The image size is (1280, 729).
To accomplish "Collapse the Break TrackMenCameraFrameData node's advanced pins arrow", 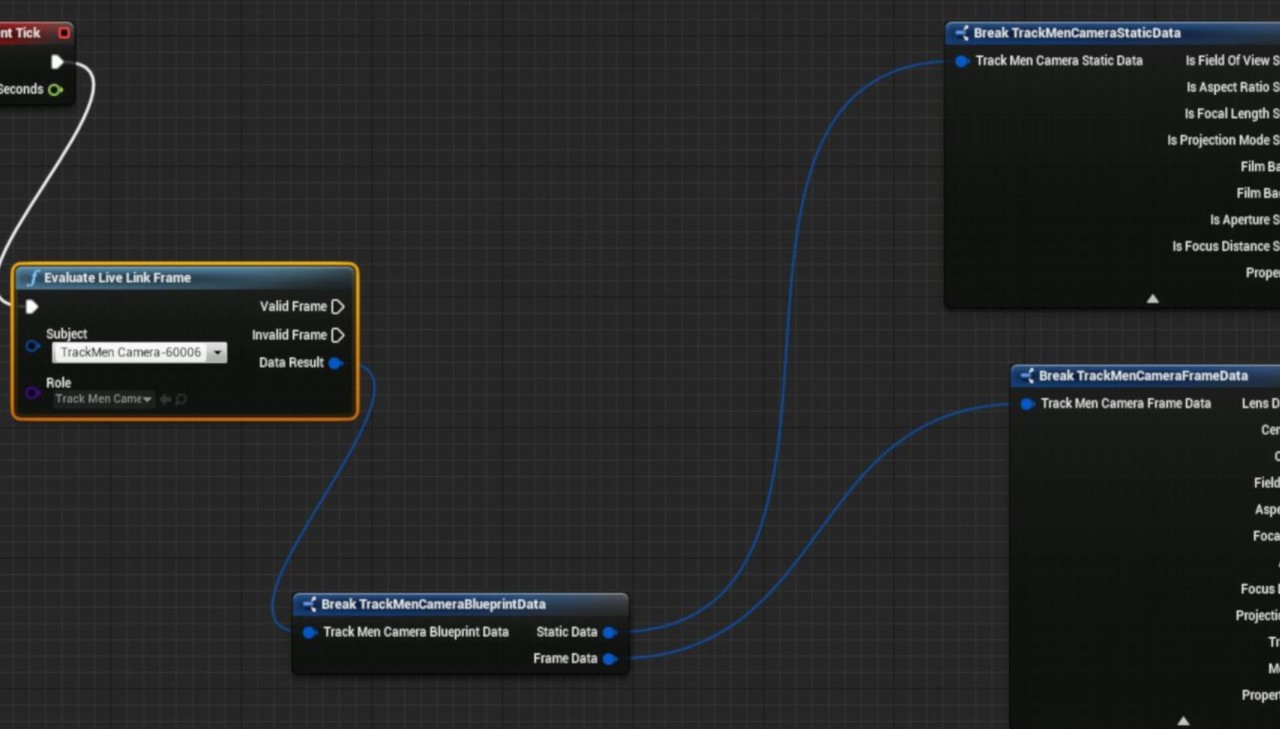I will [x=1183, y=720].
